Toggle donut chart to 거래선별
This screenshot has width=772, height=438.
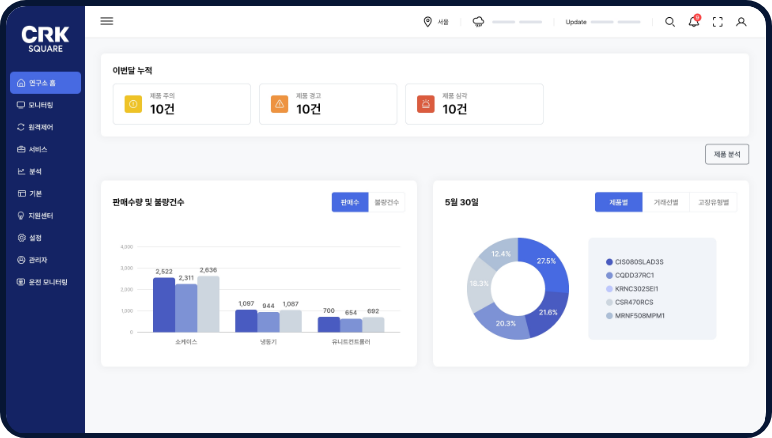point(666,202)
